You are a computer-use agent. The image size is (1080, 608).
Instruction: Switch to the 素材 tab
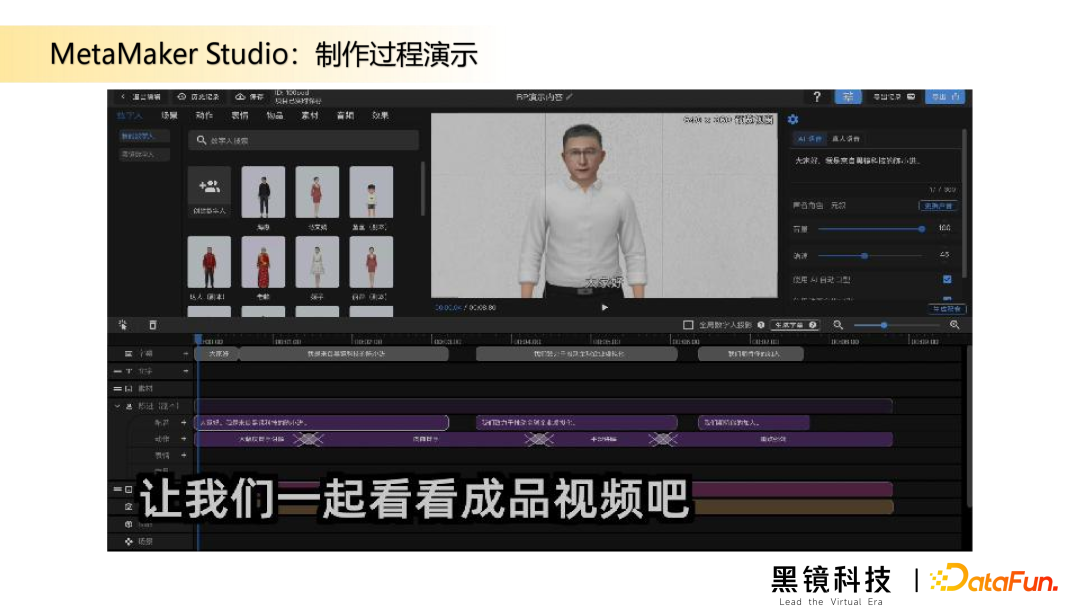[310, 116]
